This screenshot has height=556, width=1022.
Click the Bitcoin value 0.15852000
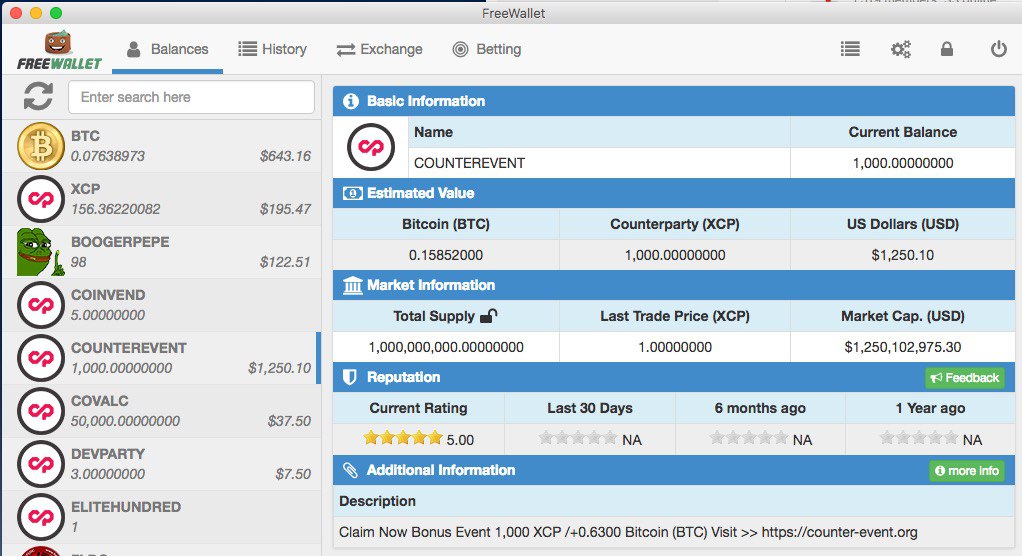pyautogui.click(x=446, y=255)
